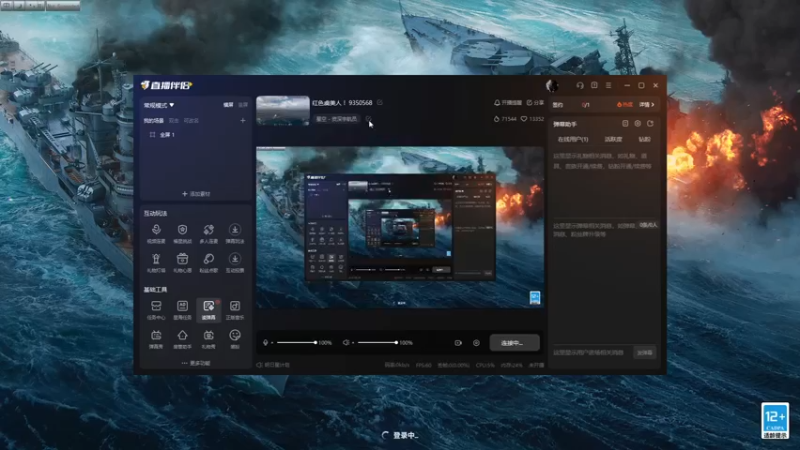Screen dimensions: 800x450
Task: Click the 开播提醒 bell notification button
Action: click(x=508, y=103)
